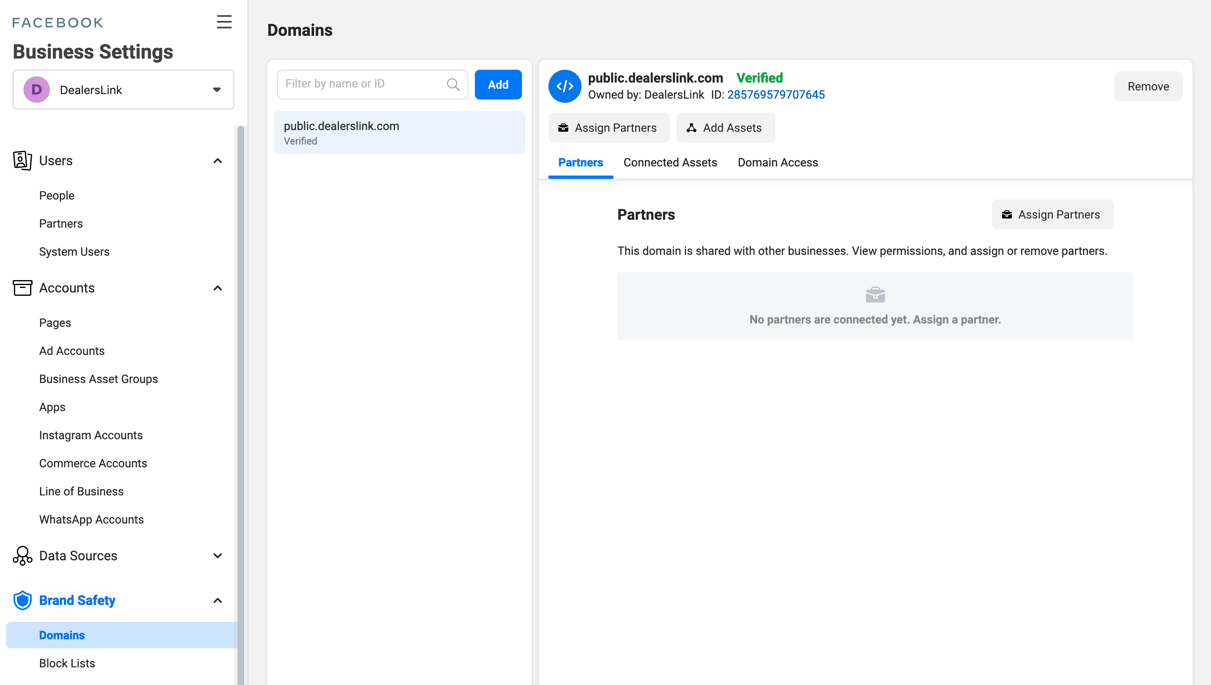Open Apps in the sidebar
This screenshot has width=1211, height=685.
(x=52, y=407)
